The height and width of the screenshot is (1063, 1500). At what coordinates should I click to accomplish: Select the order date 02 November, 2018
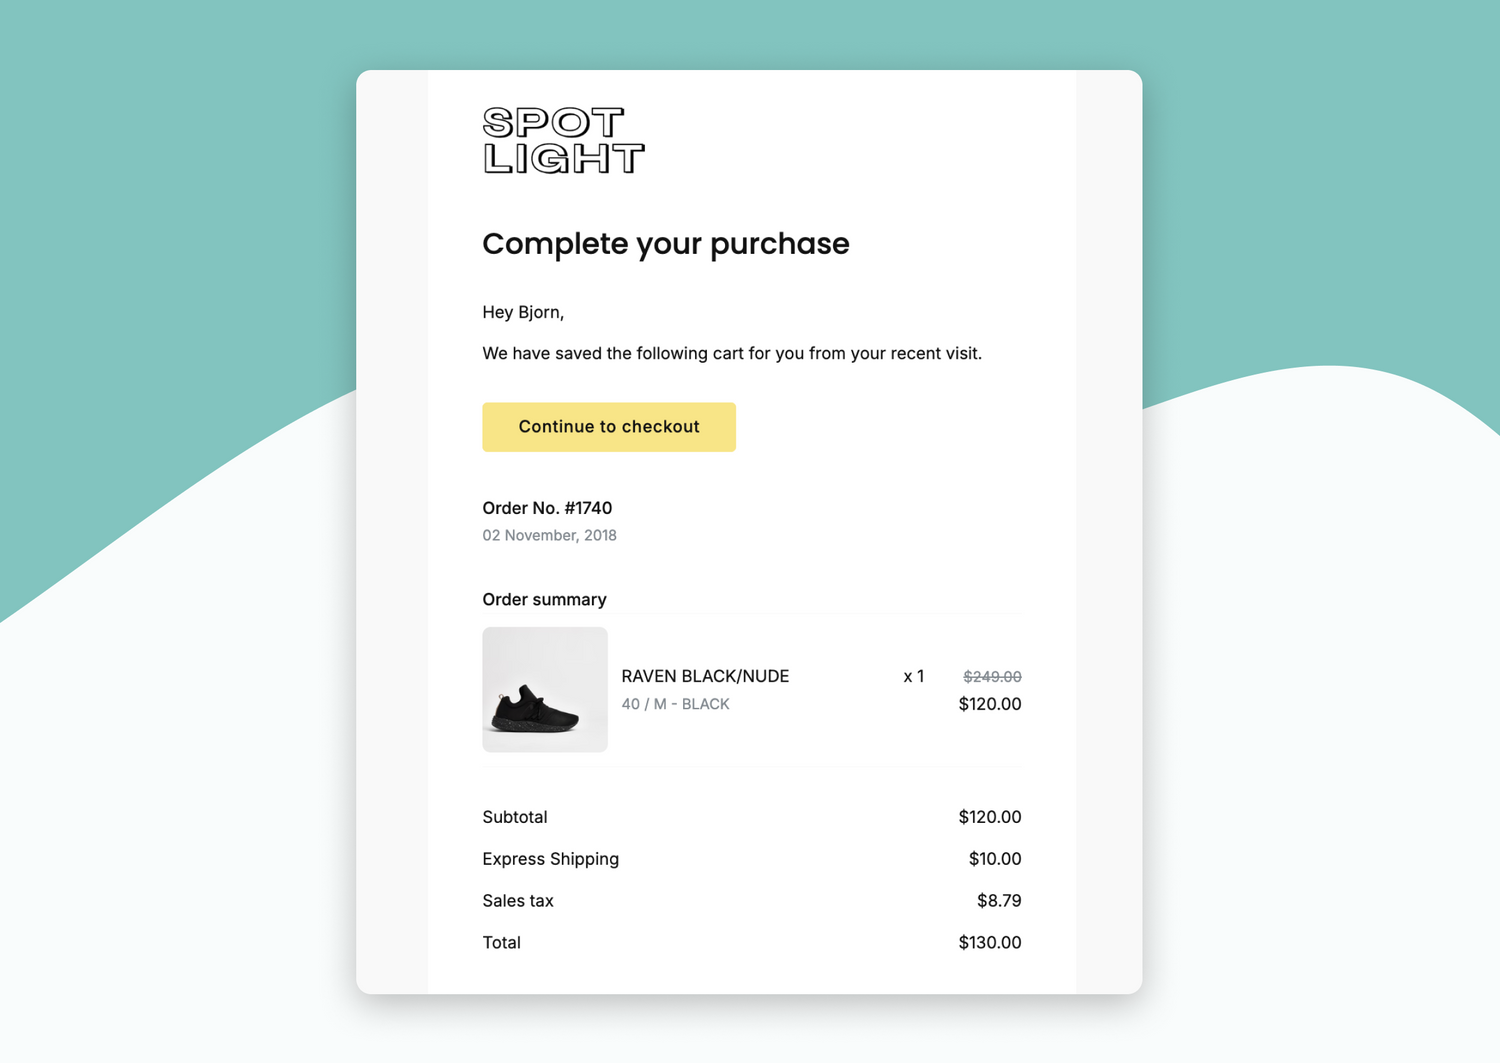click(549, 535)
